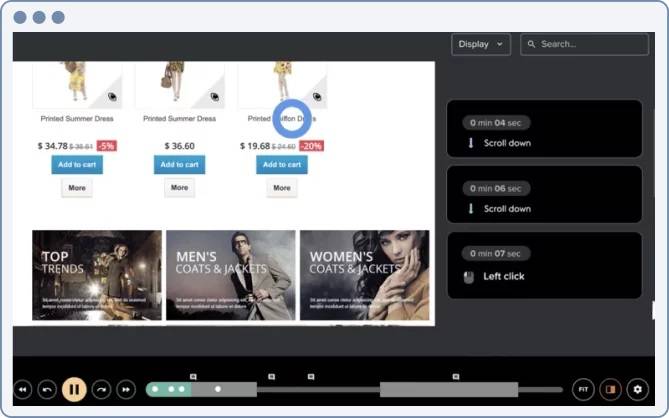Select the 0 min 07 sec Left click event
This screenshot has height=418, width=669.
tap(543, 265)
